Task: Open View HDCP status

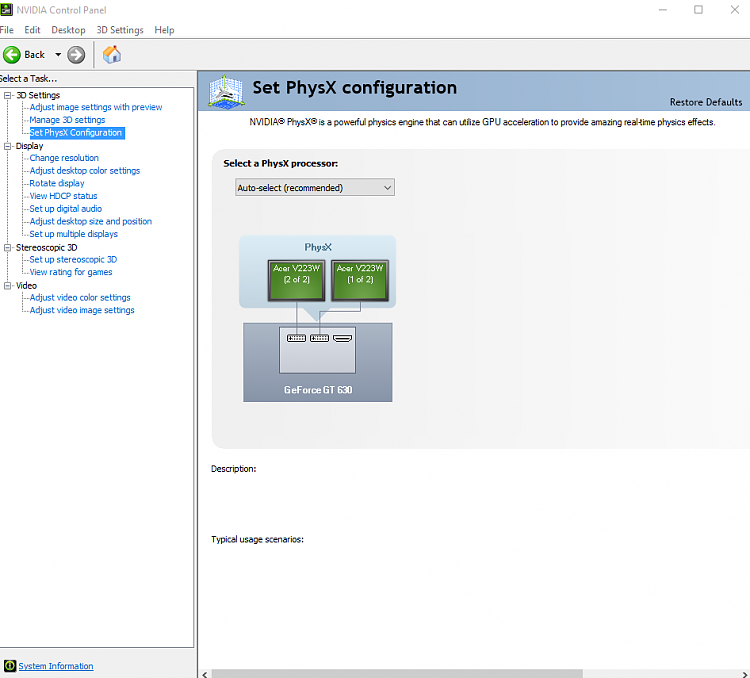Action: pyautogui.click(x=63, y=196)
